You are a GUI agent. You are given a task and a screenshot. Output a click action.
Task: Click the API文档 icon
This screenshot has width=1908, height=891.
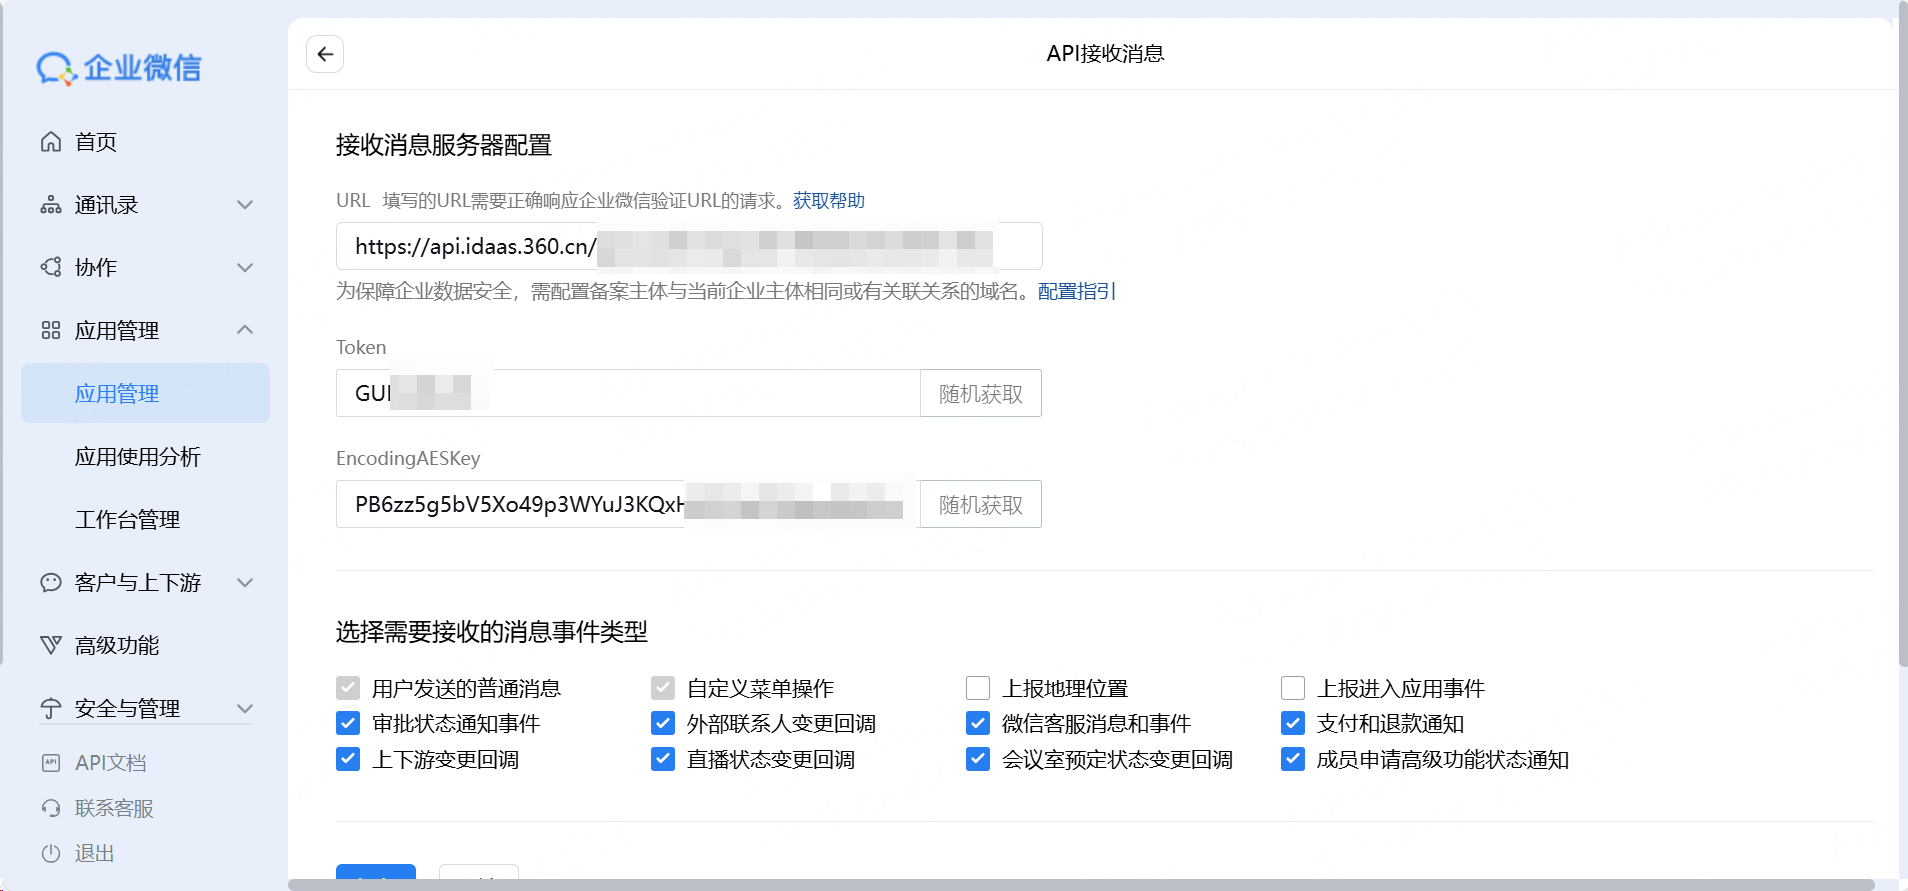point(51,763)
